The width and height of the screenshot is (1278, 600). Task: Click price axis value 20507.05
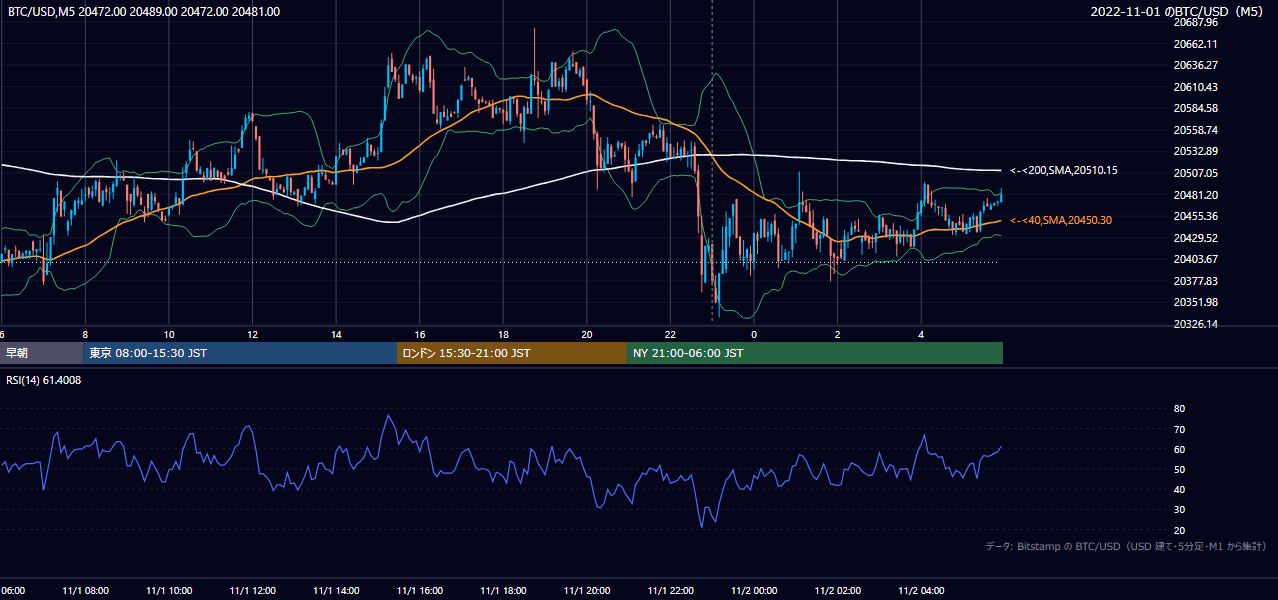1196,173
